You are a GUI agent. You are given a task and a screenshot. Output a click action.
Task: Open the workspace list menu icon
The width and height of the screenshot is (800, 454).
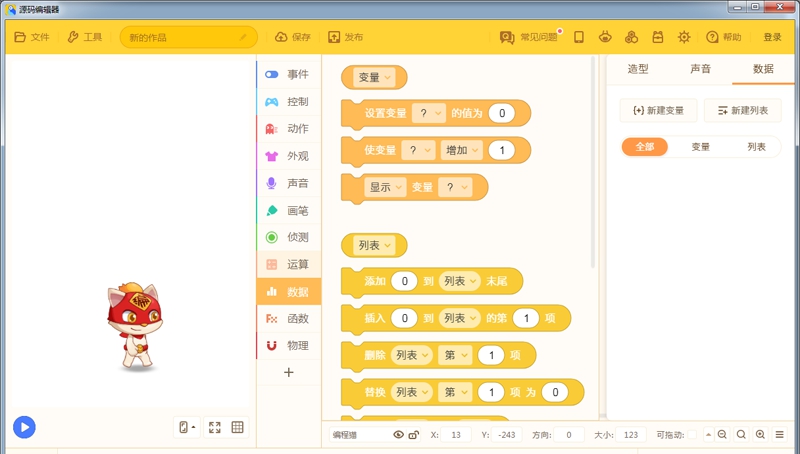pyautogui.click(x=780, y=435)
